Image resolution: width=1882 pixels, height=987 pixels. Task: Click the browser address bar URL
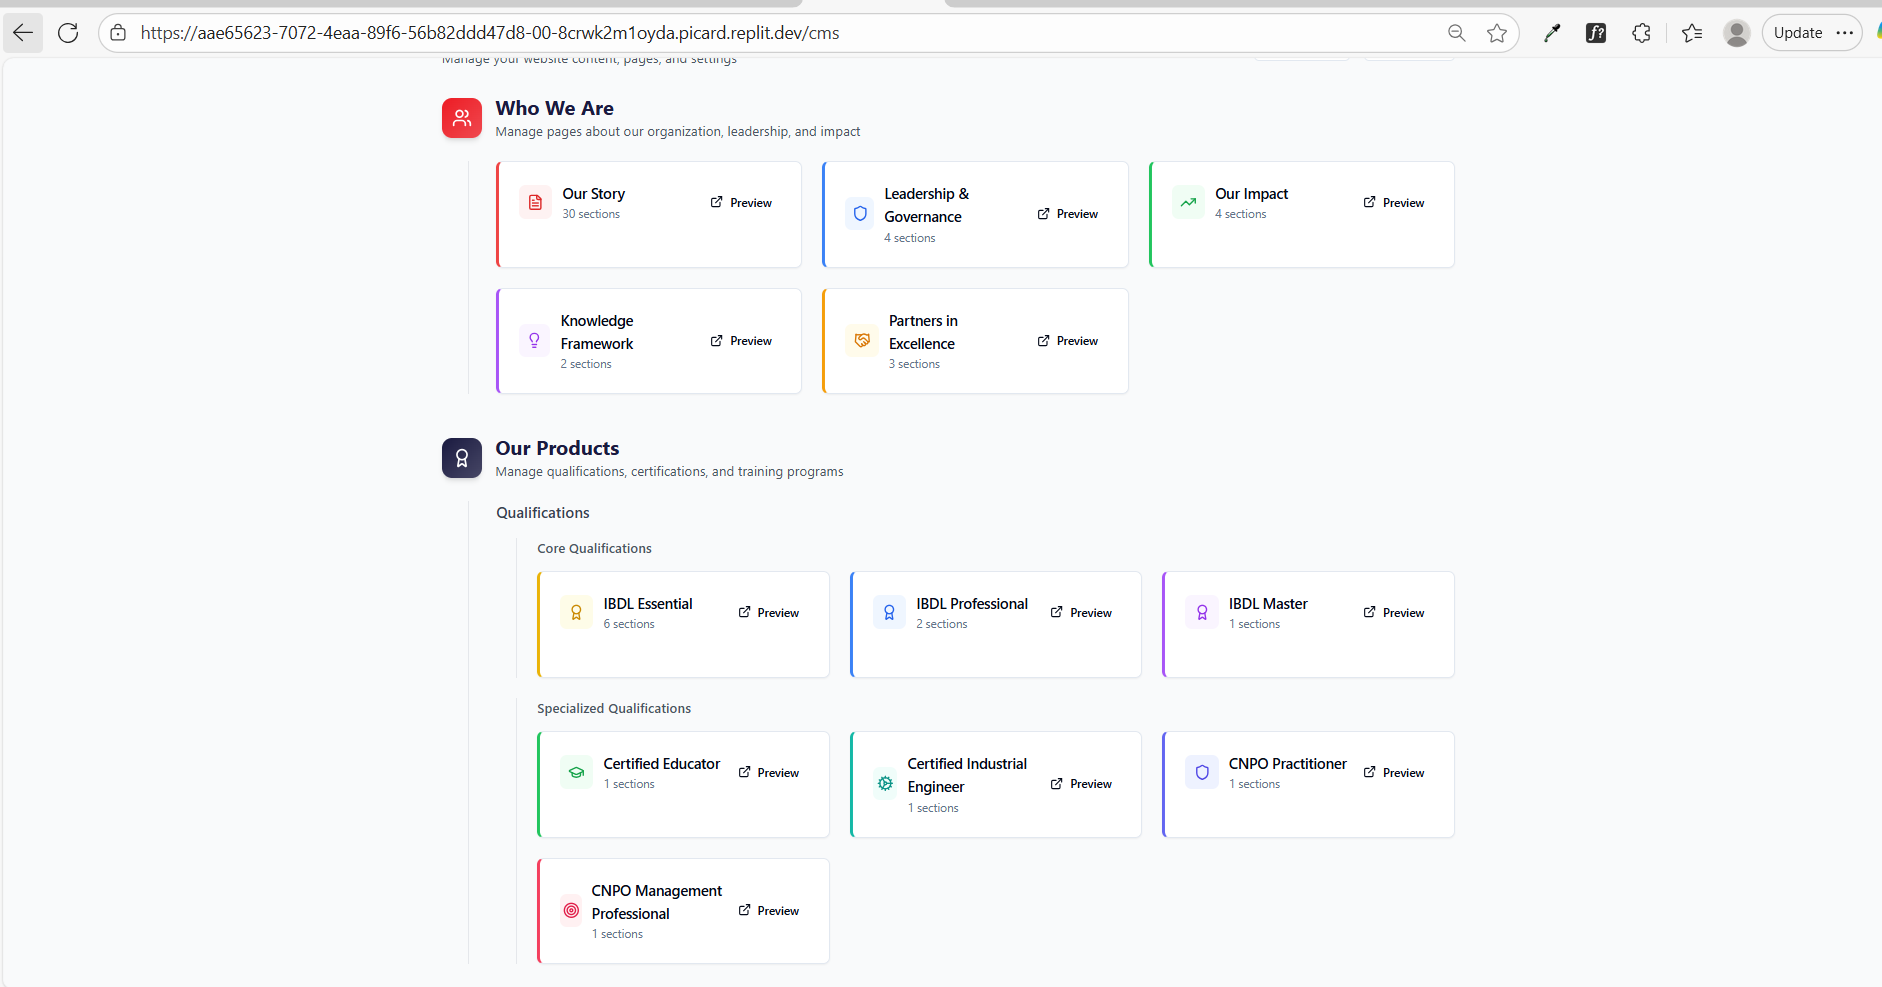[x=490, y=33]
